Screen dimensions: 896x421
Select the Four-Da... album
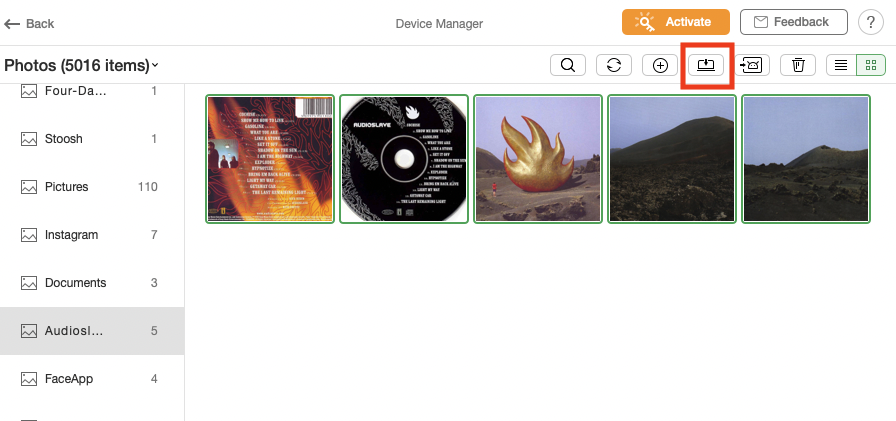(x=92, y=91)
